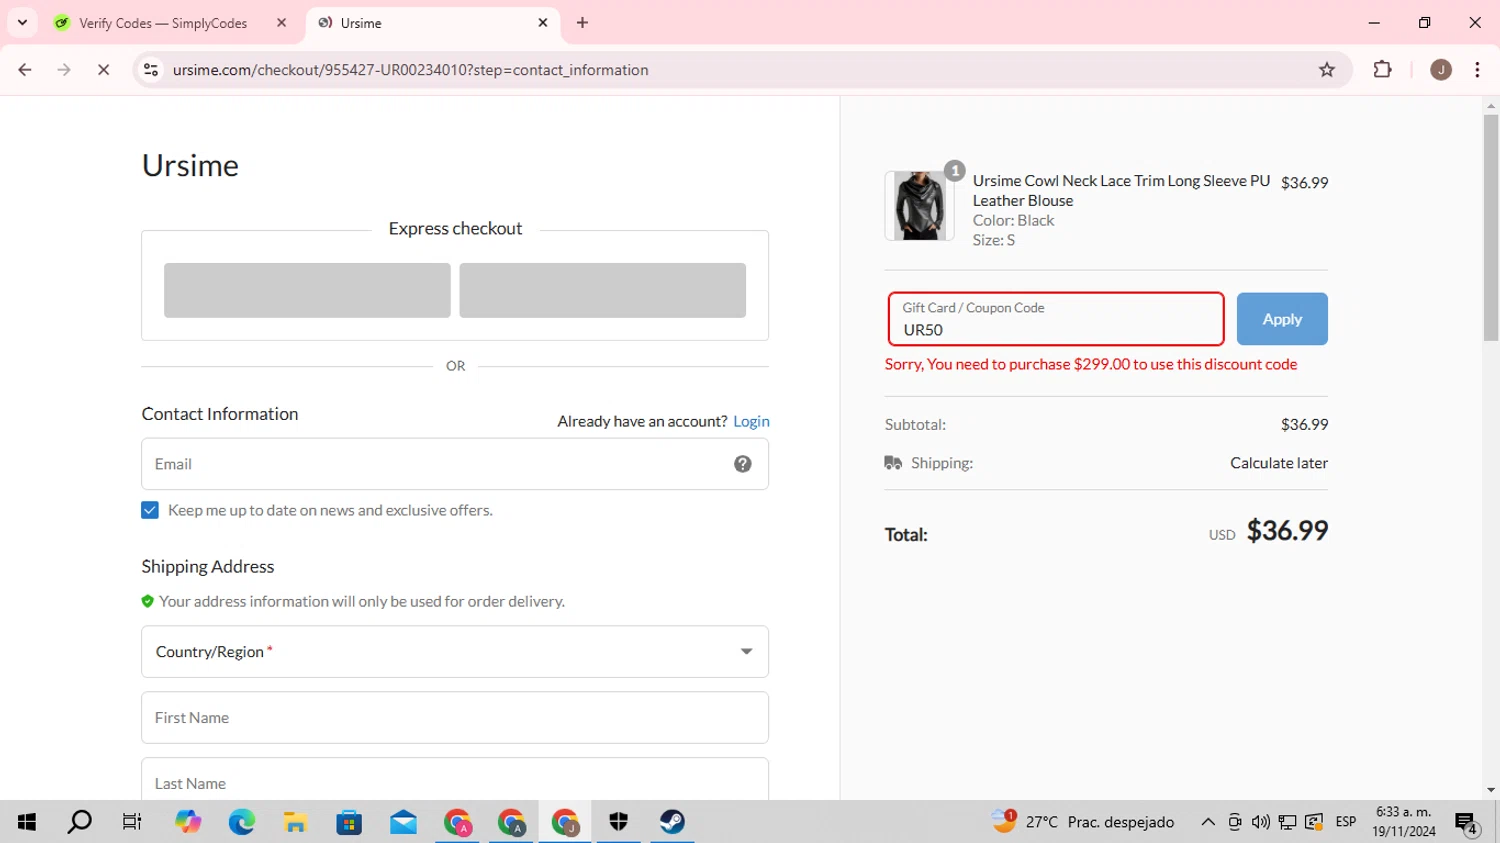This screenshot has height=843, width=1500.
Task: Click the page vertical scrollbar
Action: (x=1491, y=228)
